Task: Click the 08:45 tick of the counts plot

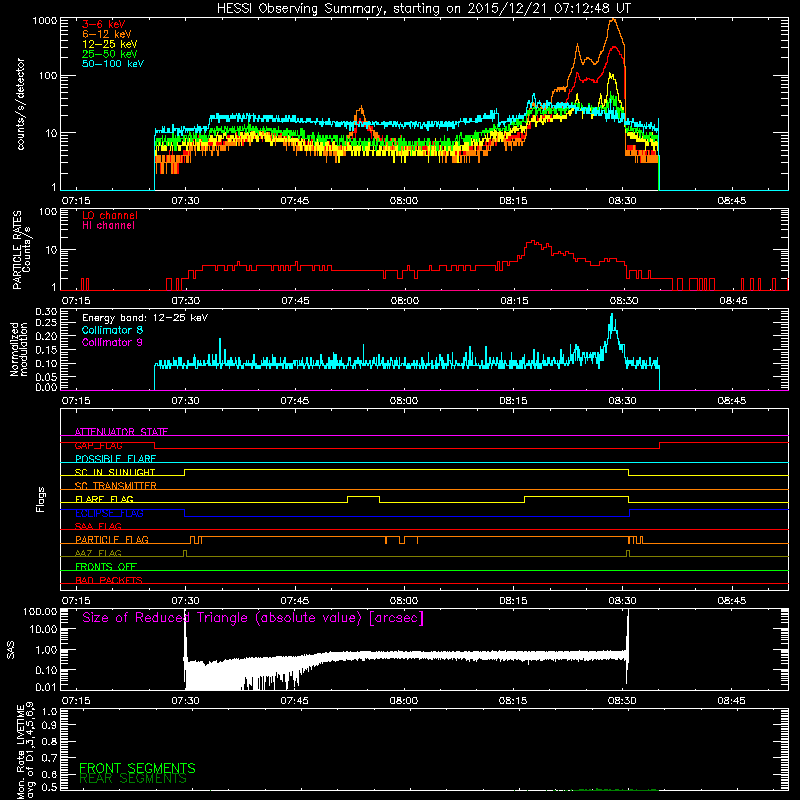Action: [x=732, y=201]
